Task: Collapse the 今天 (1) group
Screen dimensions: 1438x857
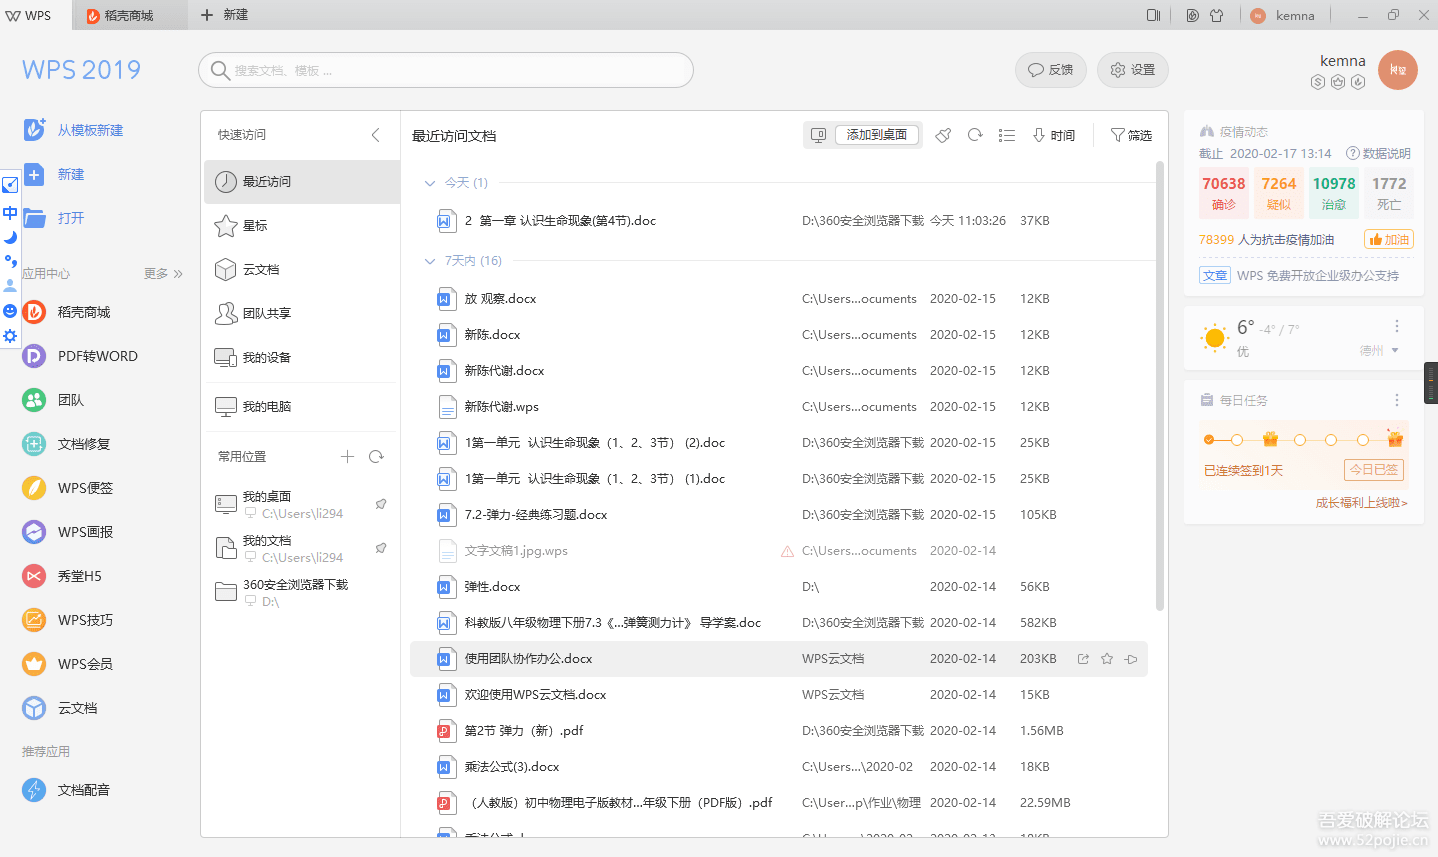Action: 430,183
